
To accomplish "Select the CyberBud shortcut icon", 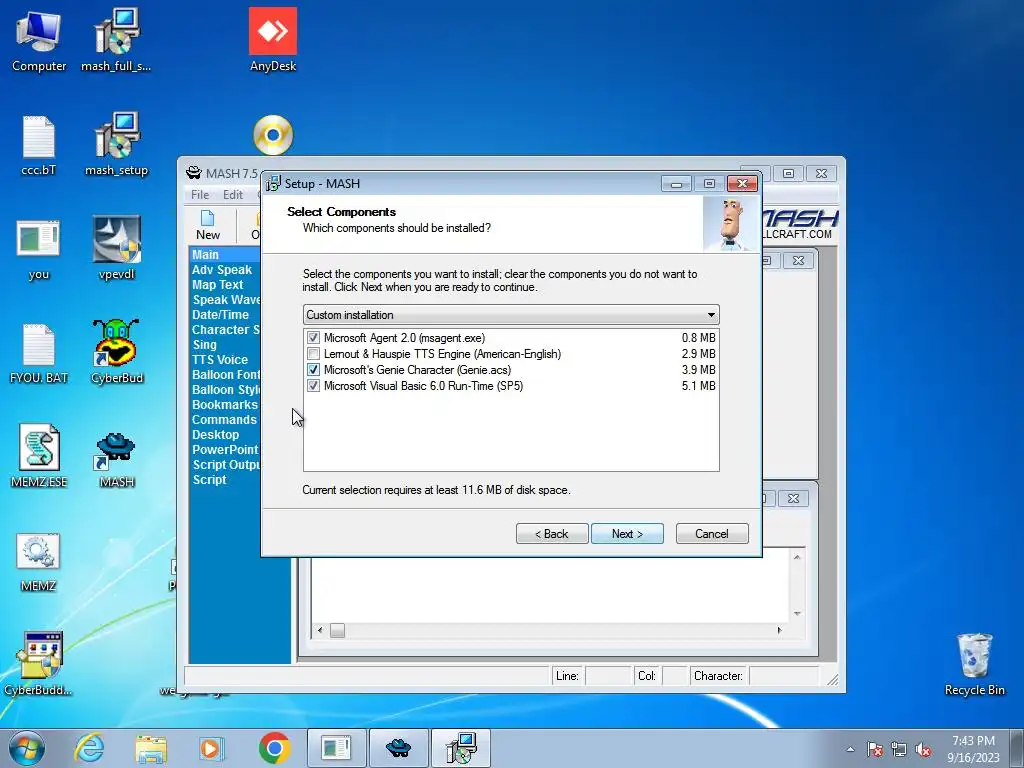I will 116,353.
